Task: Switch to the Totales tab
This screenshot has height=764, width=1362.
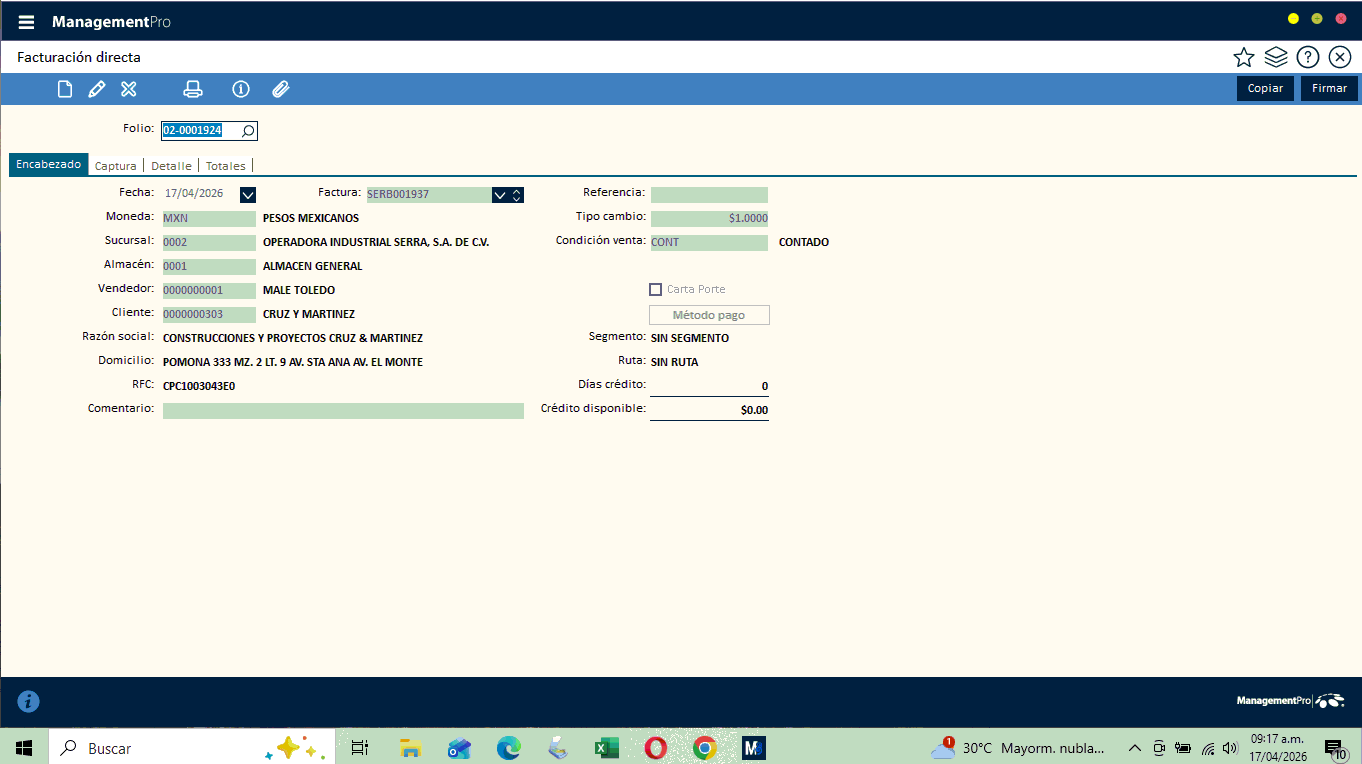Action: pos(225,166)
